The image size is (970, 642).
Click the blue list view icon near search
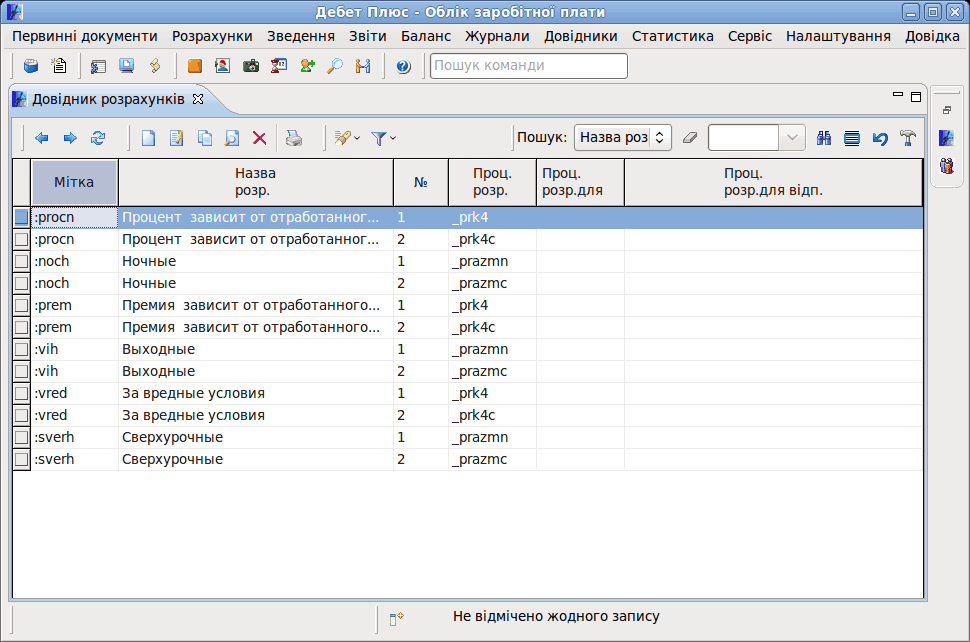pyautogui.click(x=852, y=138)
